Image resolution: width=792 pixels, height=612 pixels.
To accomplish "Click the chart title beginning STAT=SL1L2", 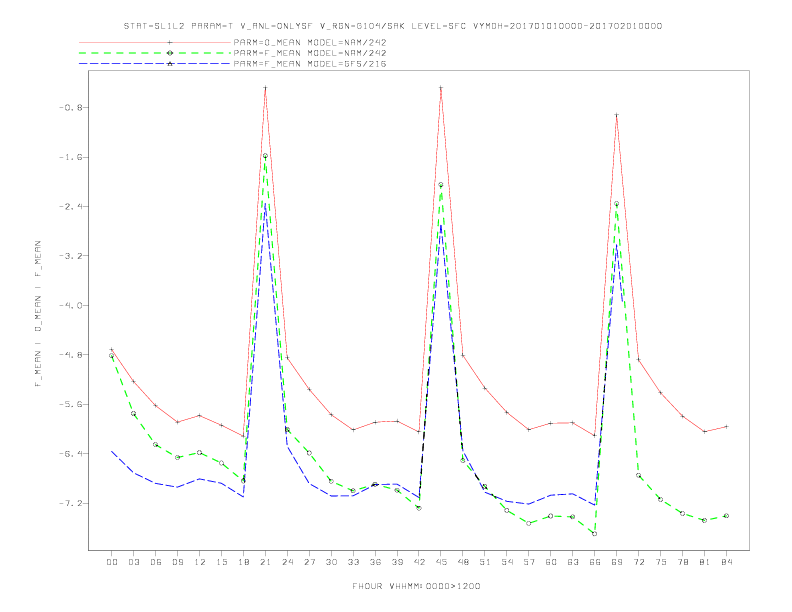I will (393, 26).
